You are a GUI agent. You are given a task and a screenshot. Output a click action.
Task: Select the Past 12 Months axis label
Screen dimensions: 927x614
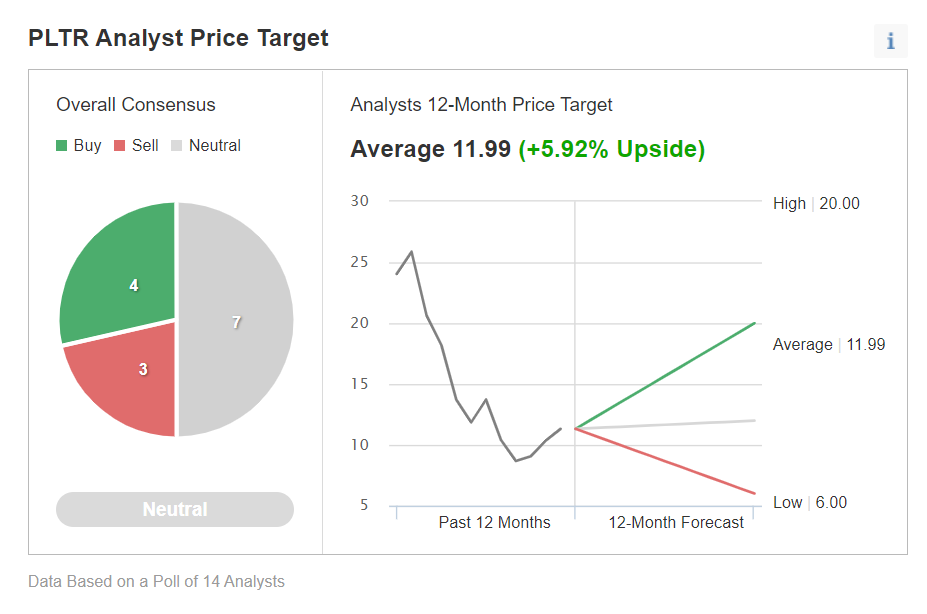pos(494,522)
